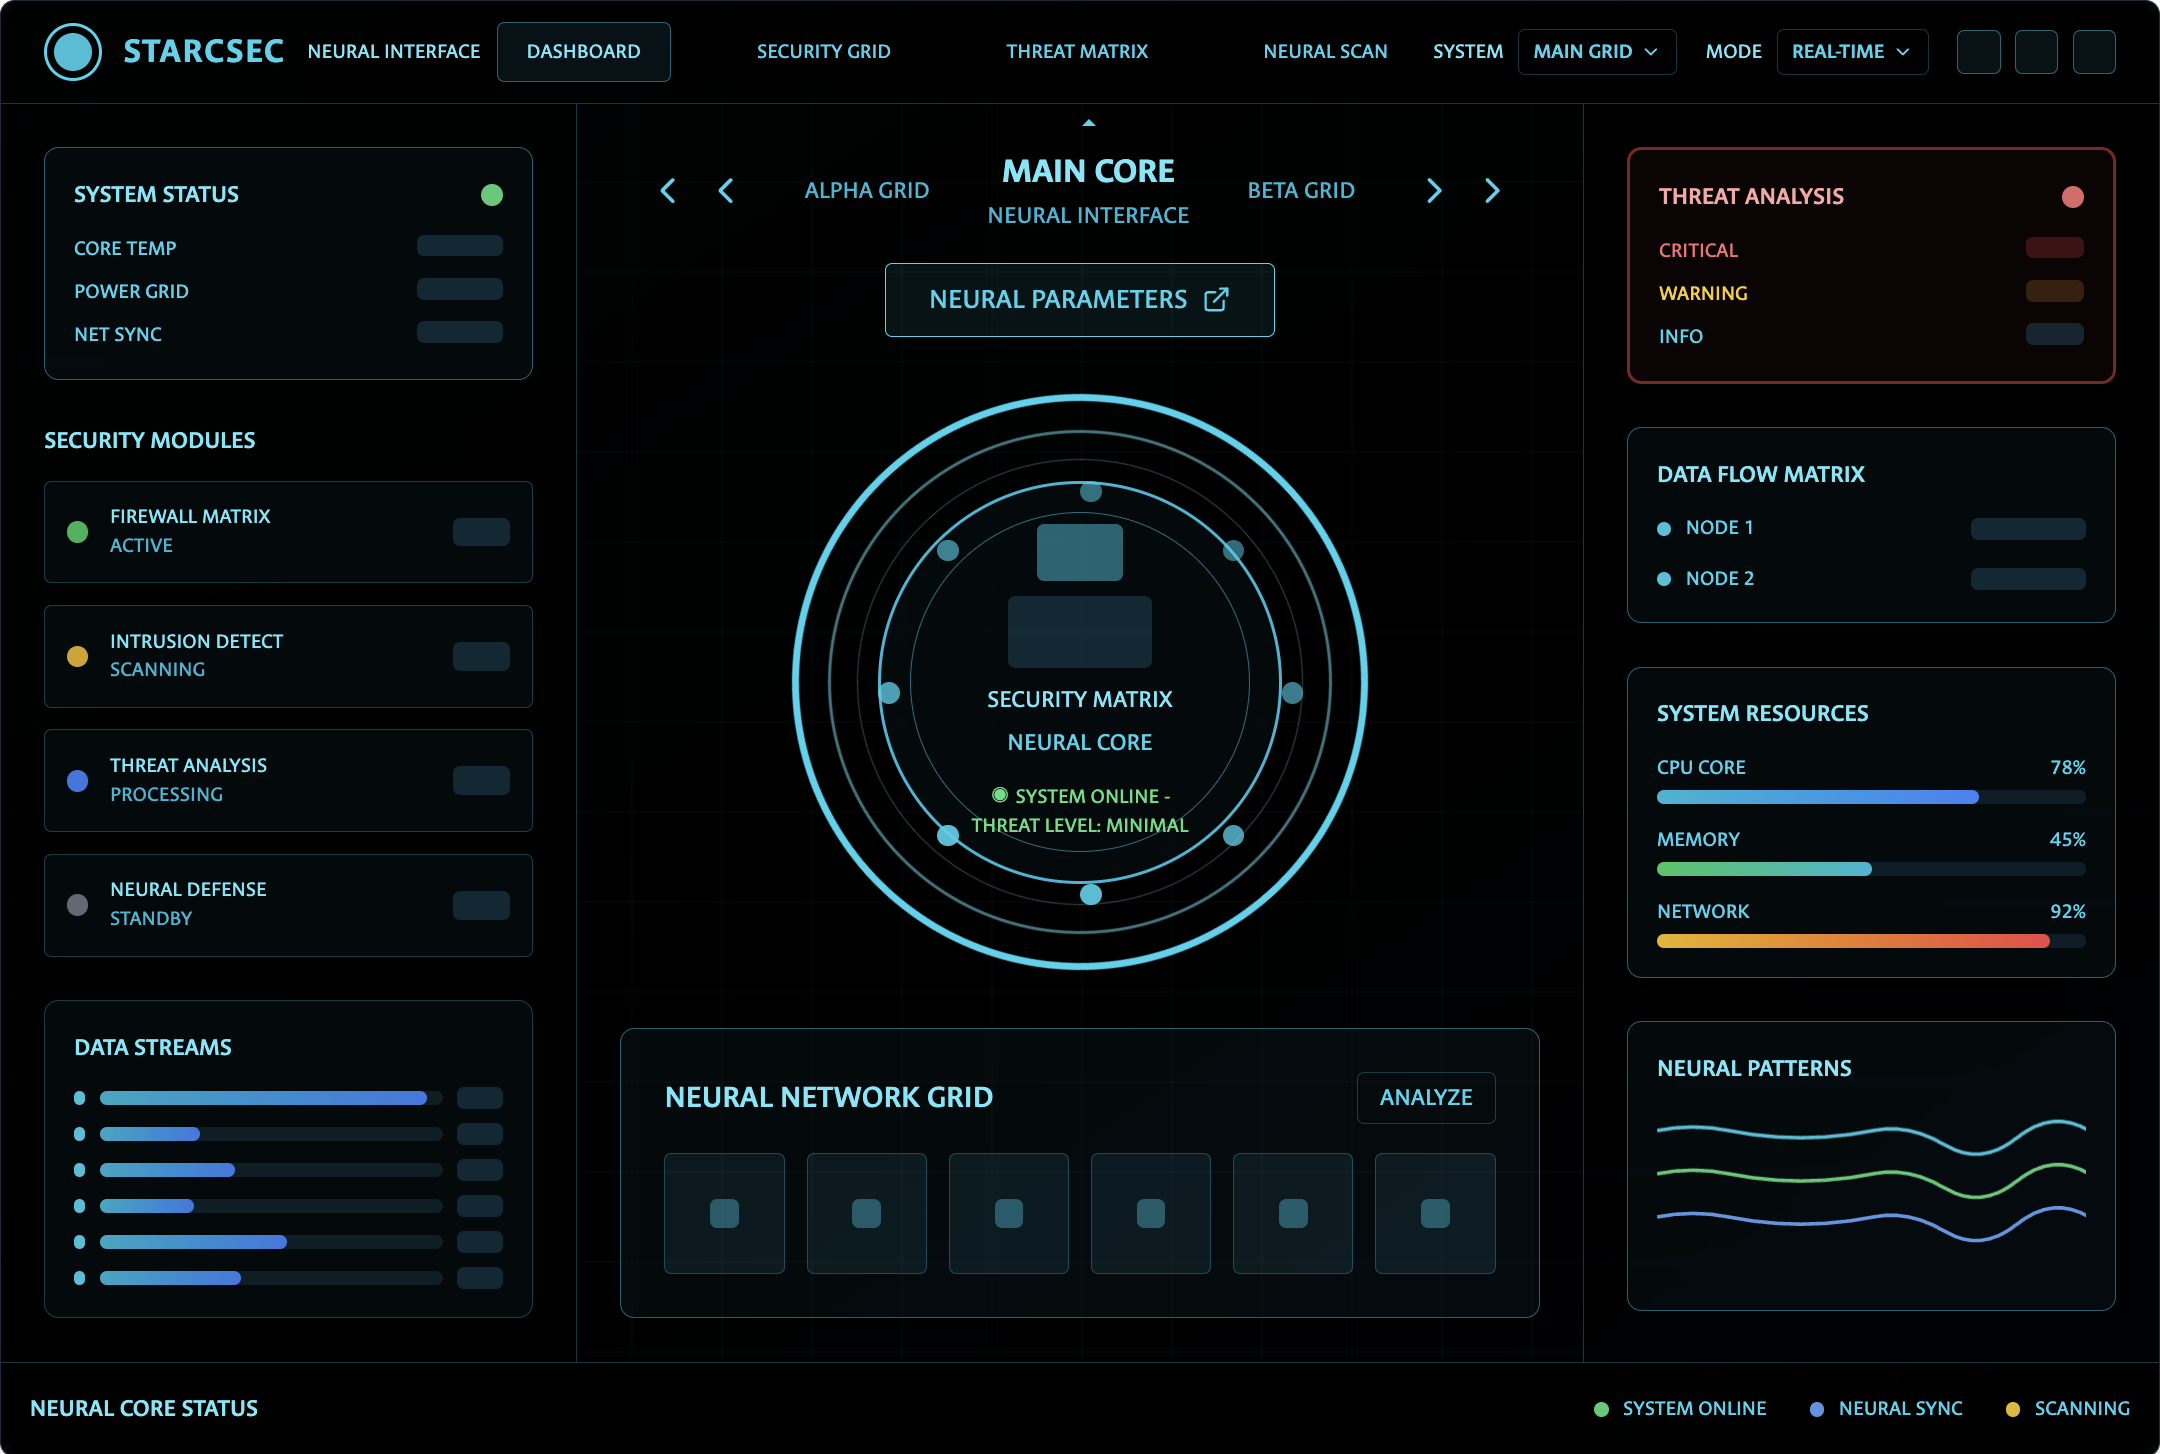Viewport: 2160px width, 1454px height.
Task: Select BETA GRID view
Action: (1301, 191)
